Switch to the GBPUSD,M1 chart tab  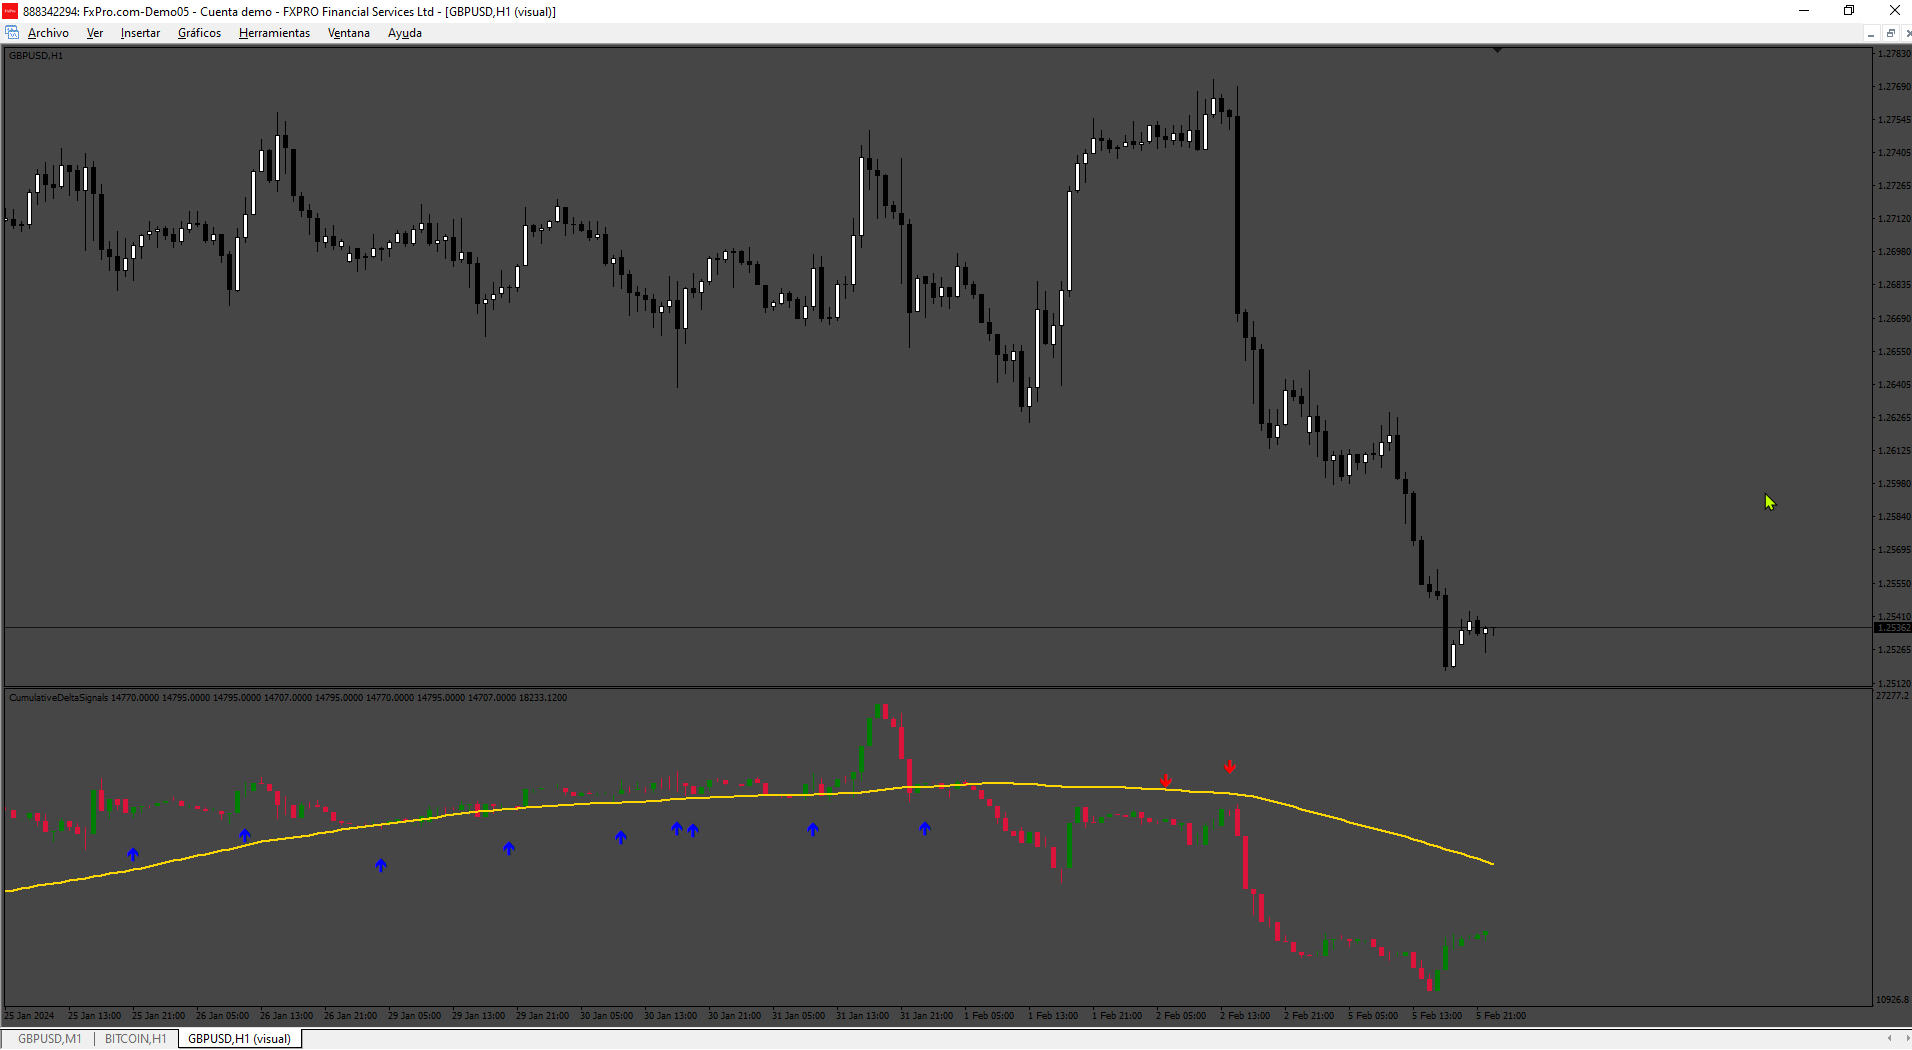[x=50, y=1039]
